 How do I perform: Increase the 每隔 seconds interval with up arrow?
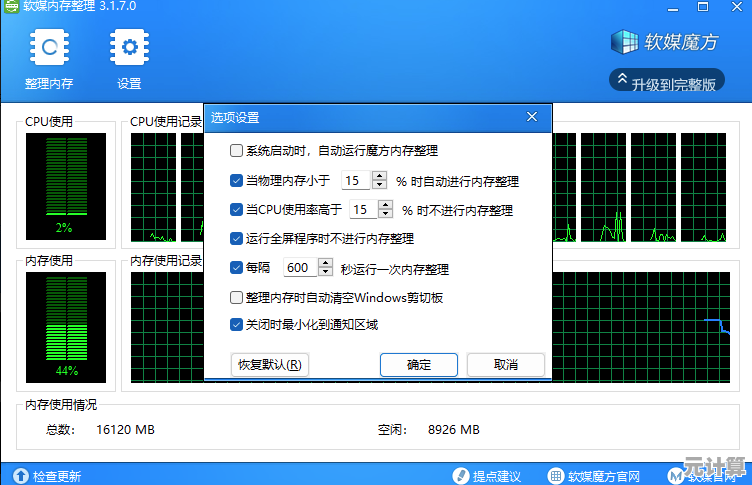[x=325, y=263]
